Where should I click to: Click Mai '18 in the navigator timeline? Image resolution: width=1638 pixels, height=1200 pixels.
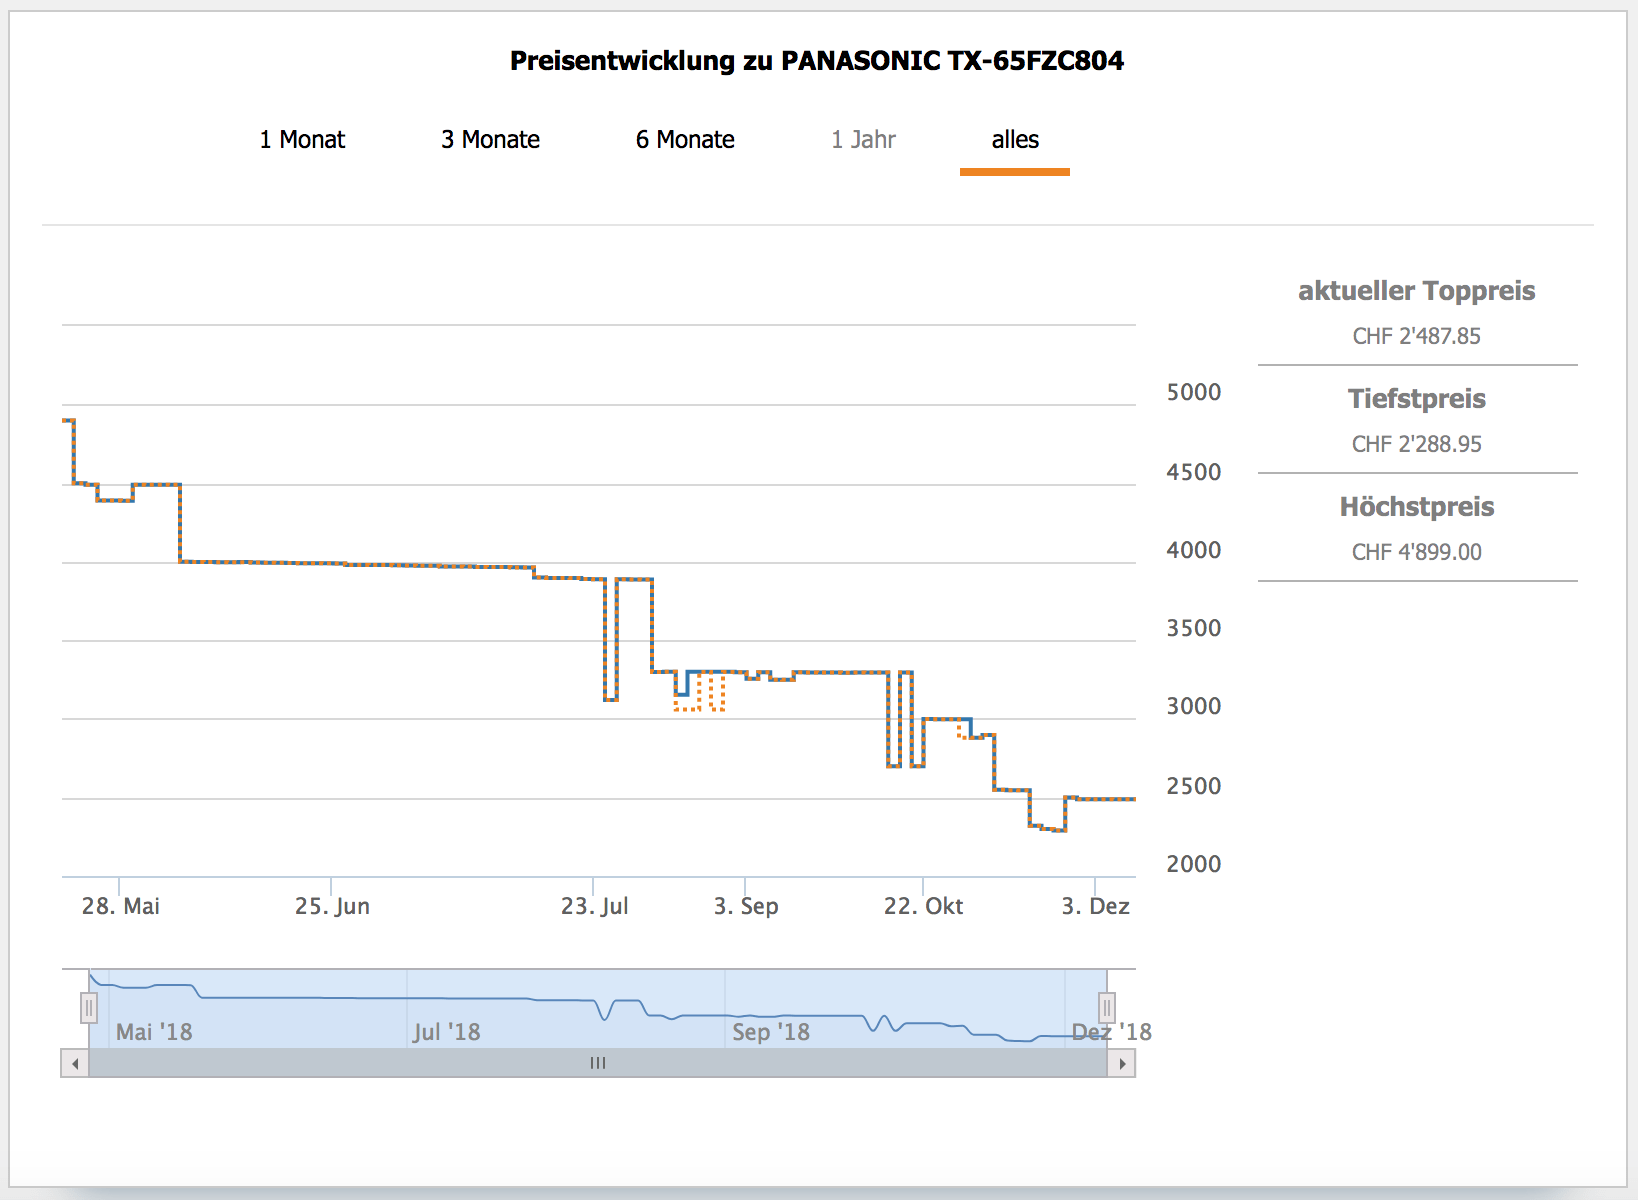(x=154, y=1032)
